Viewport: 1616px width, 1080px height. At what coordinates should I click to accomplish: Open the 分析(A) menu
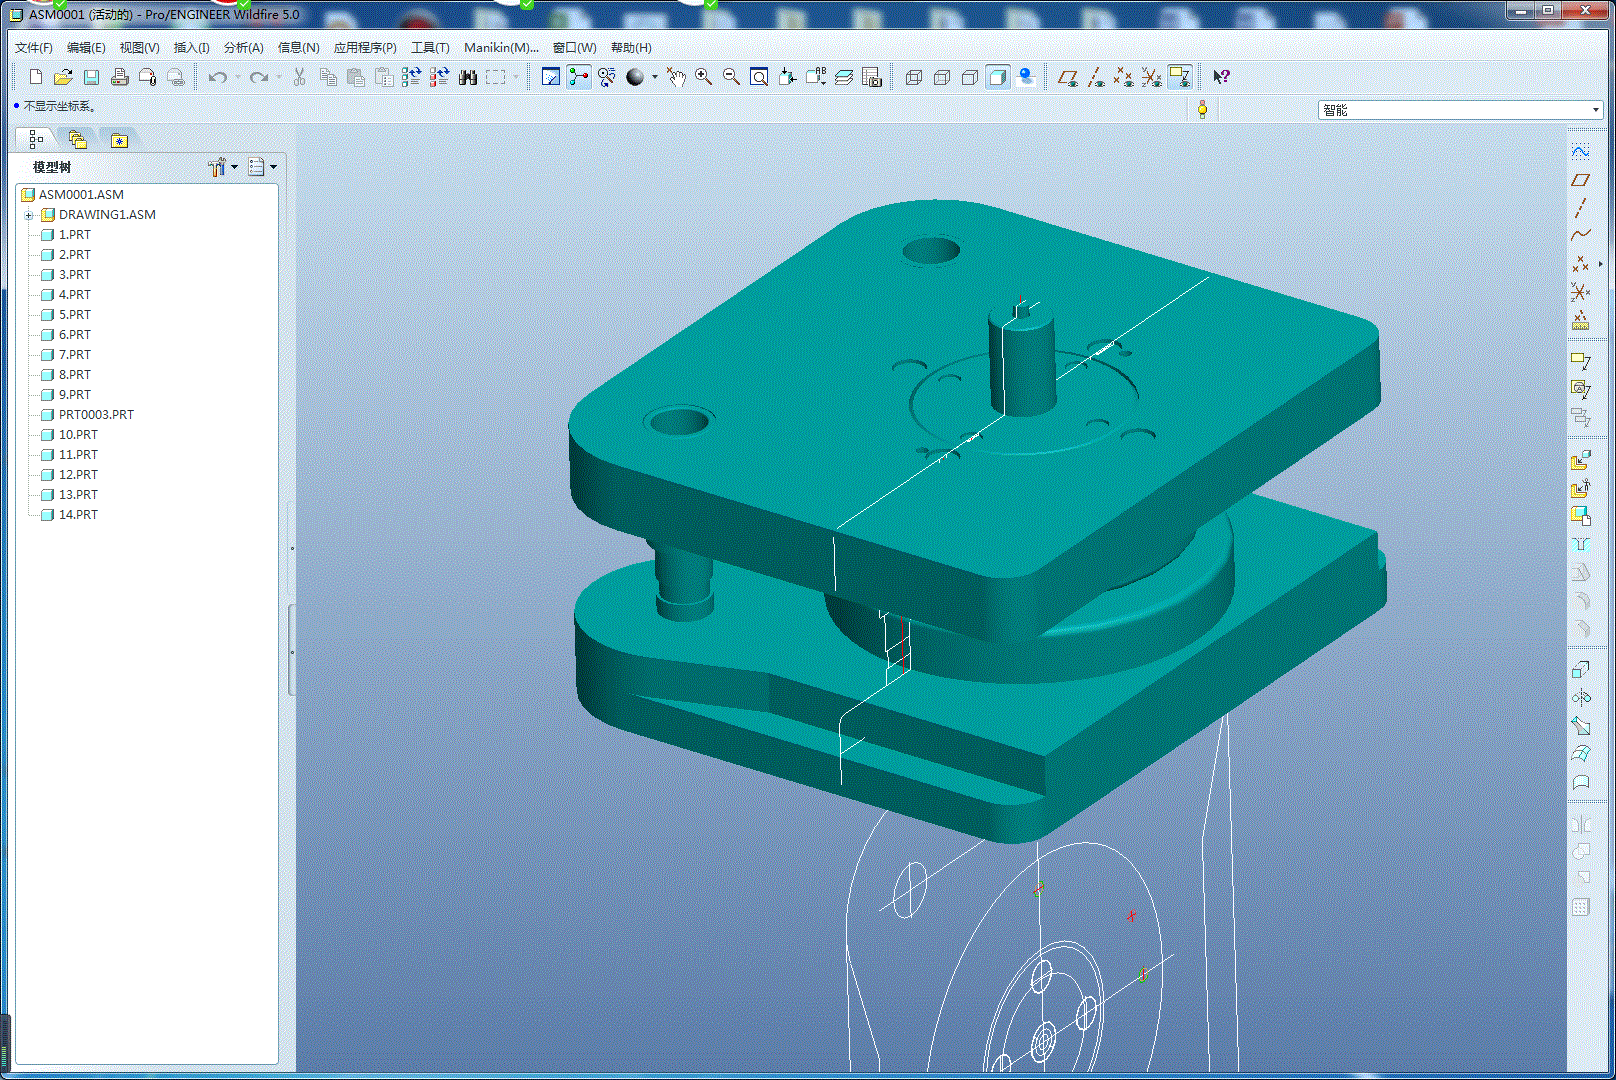pyautogui.click(x=243, y=47)
